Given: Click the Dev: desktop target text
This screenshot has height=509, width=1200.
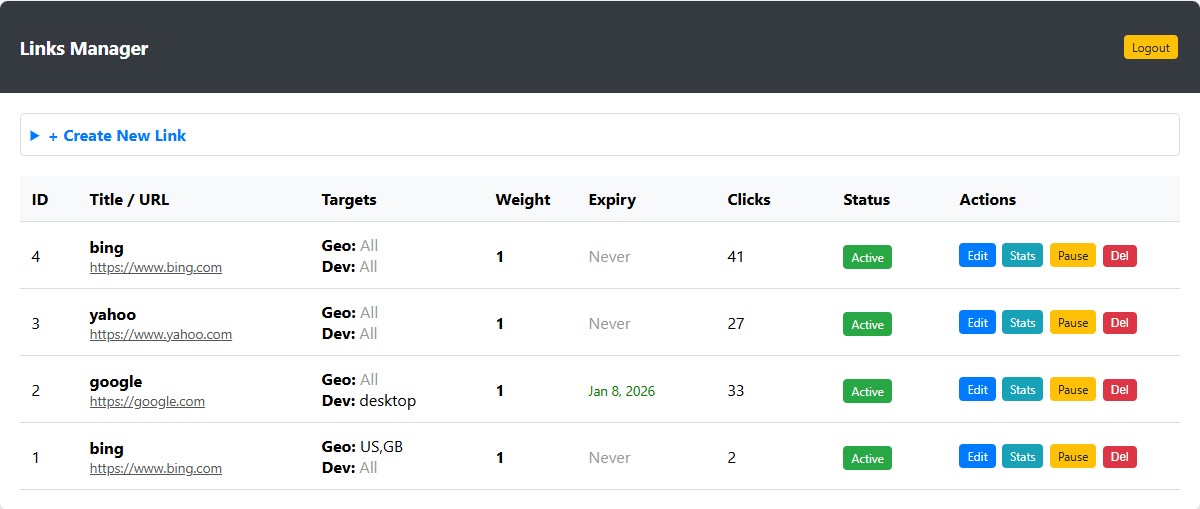Looking at the screenshot, I should pos(369,400).
